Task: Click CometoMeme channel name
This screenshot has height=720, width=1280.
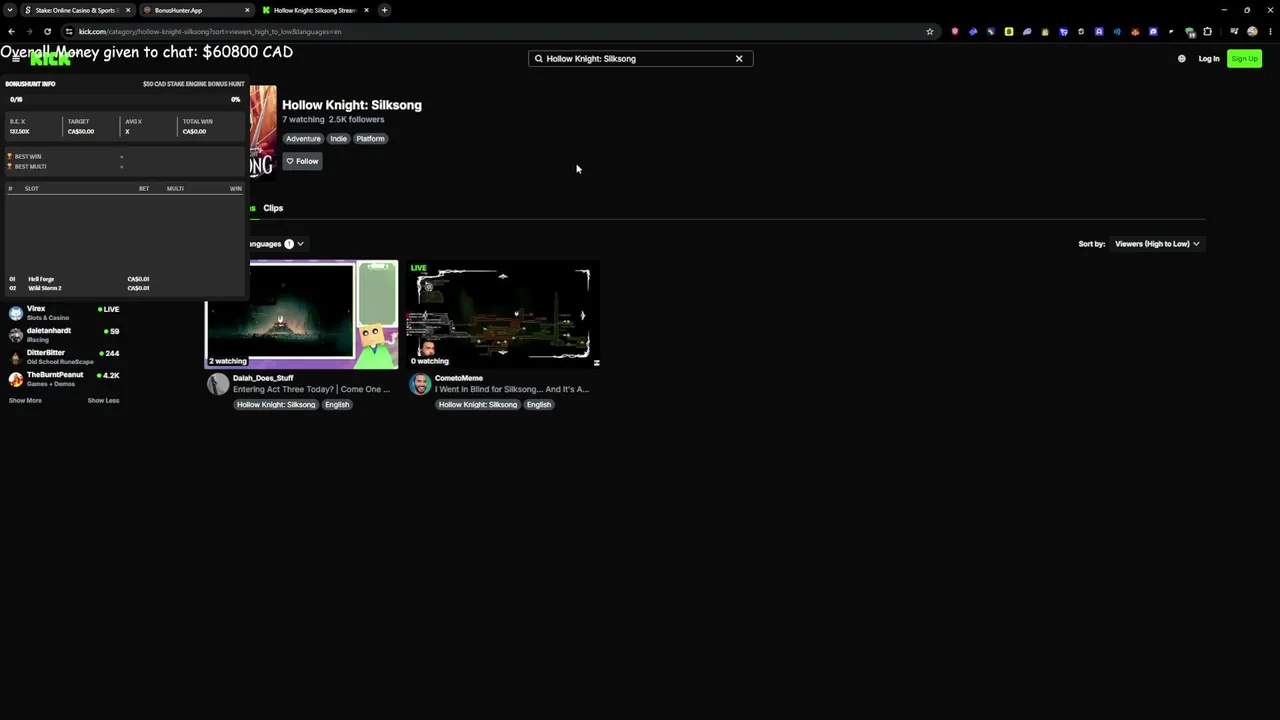Action: [x=459, y=378]
